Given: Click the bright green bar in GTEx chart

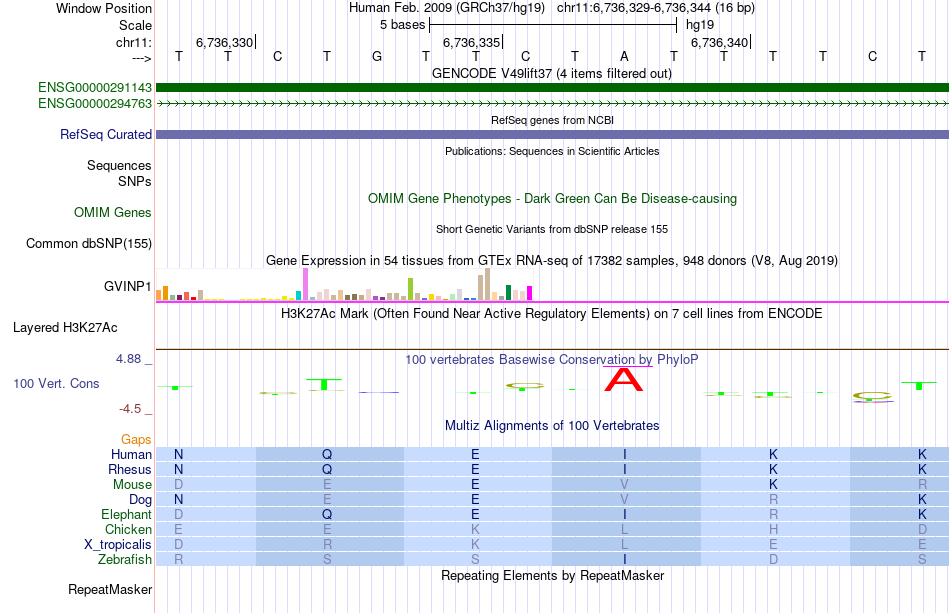Looking at the screenshot, I should [410, 289].
